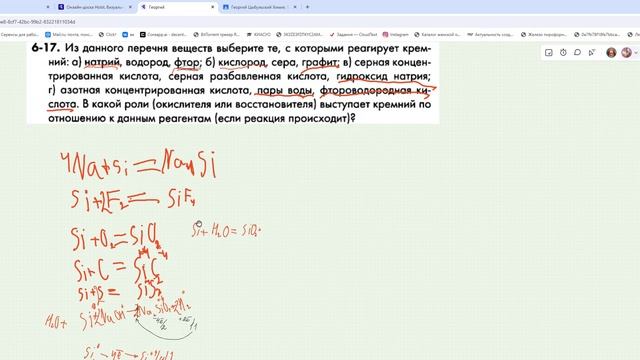Click the first participant avatar
The width and height of the screenshot is (640, 360).
(611, 53)
